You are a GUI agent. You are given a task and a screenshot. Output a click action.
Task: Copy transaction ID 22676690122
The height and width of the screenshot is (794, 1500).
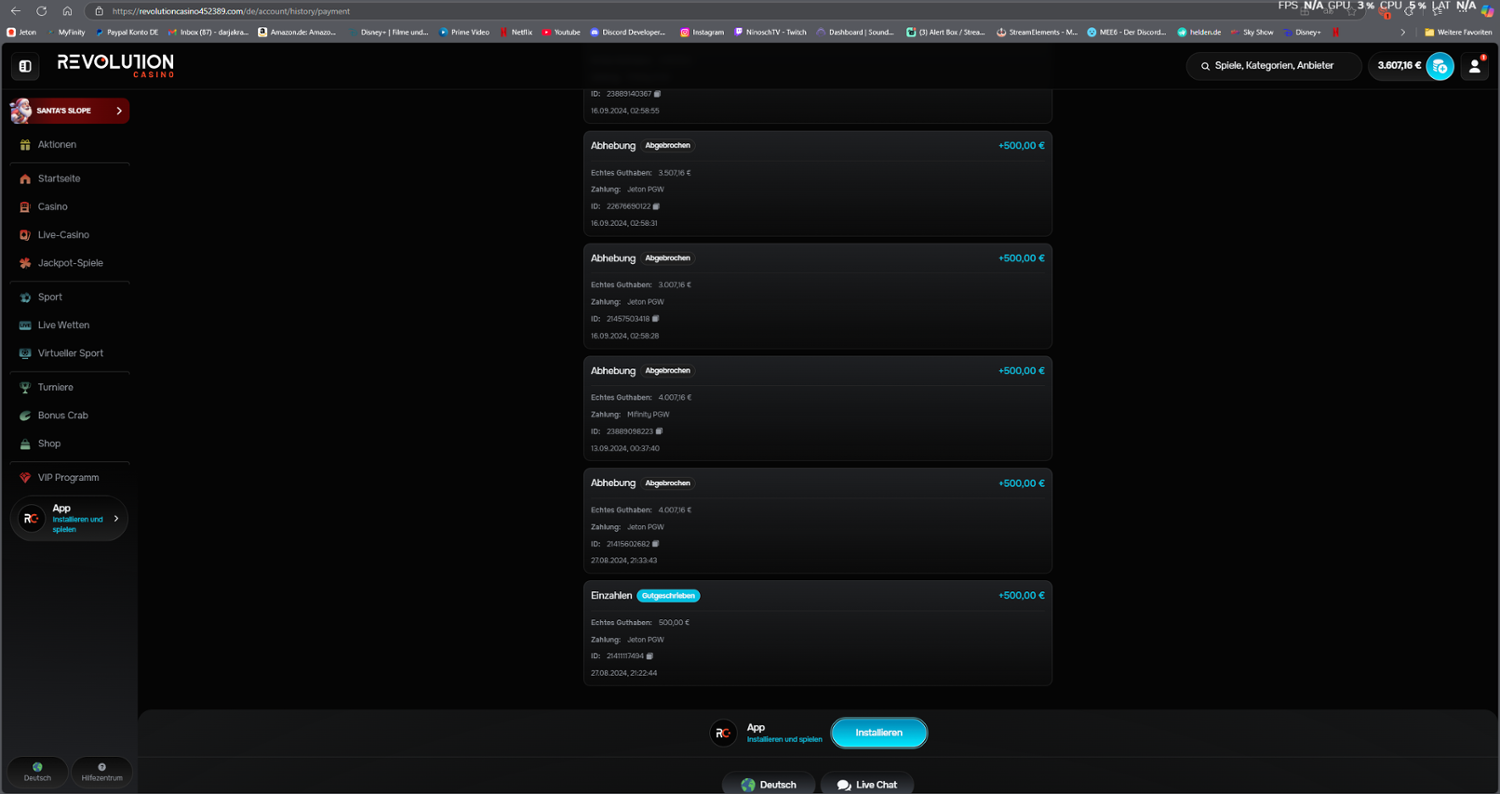point(657,206)
